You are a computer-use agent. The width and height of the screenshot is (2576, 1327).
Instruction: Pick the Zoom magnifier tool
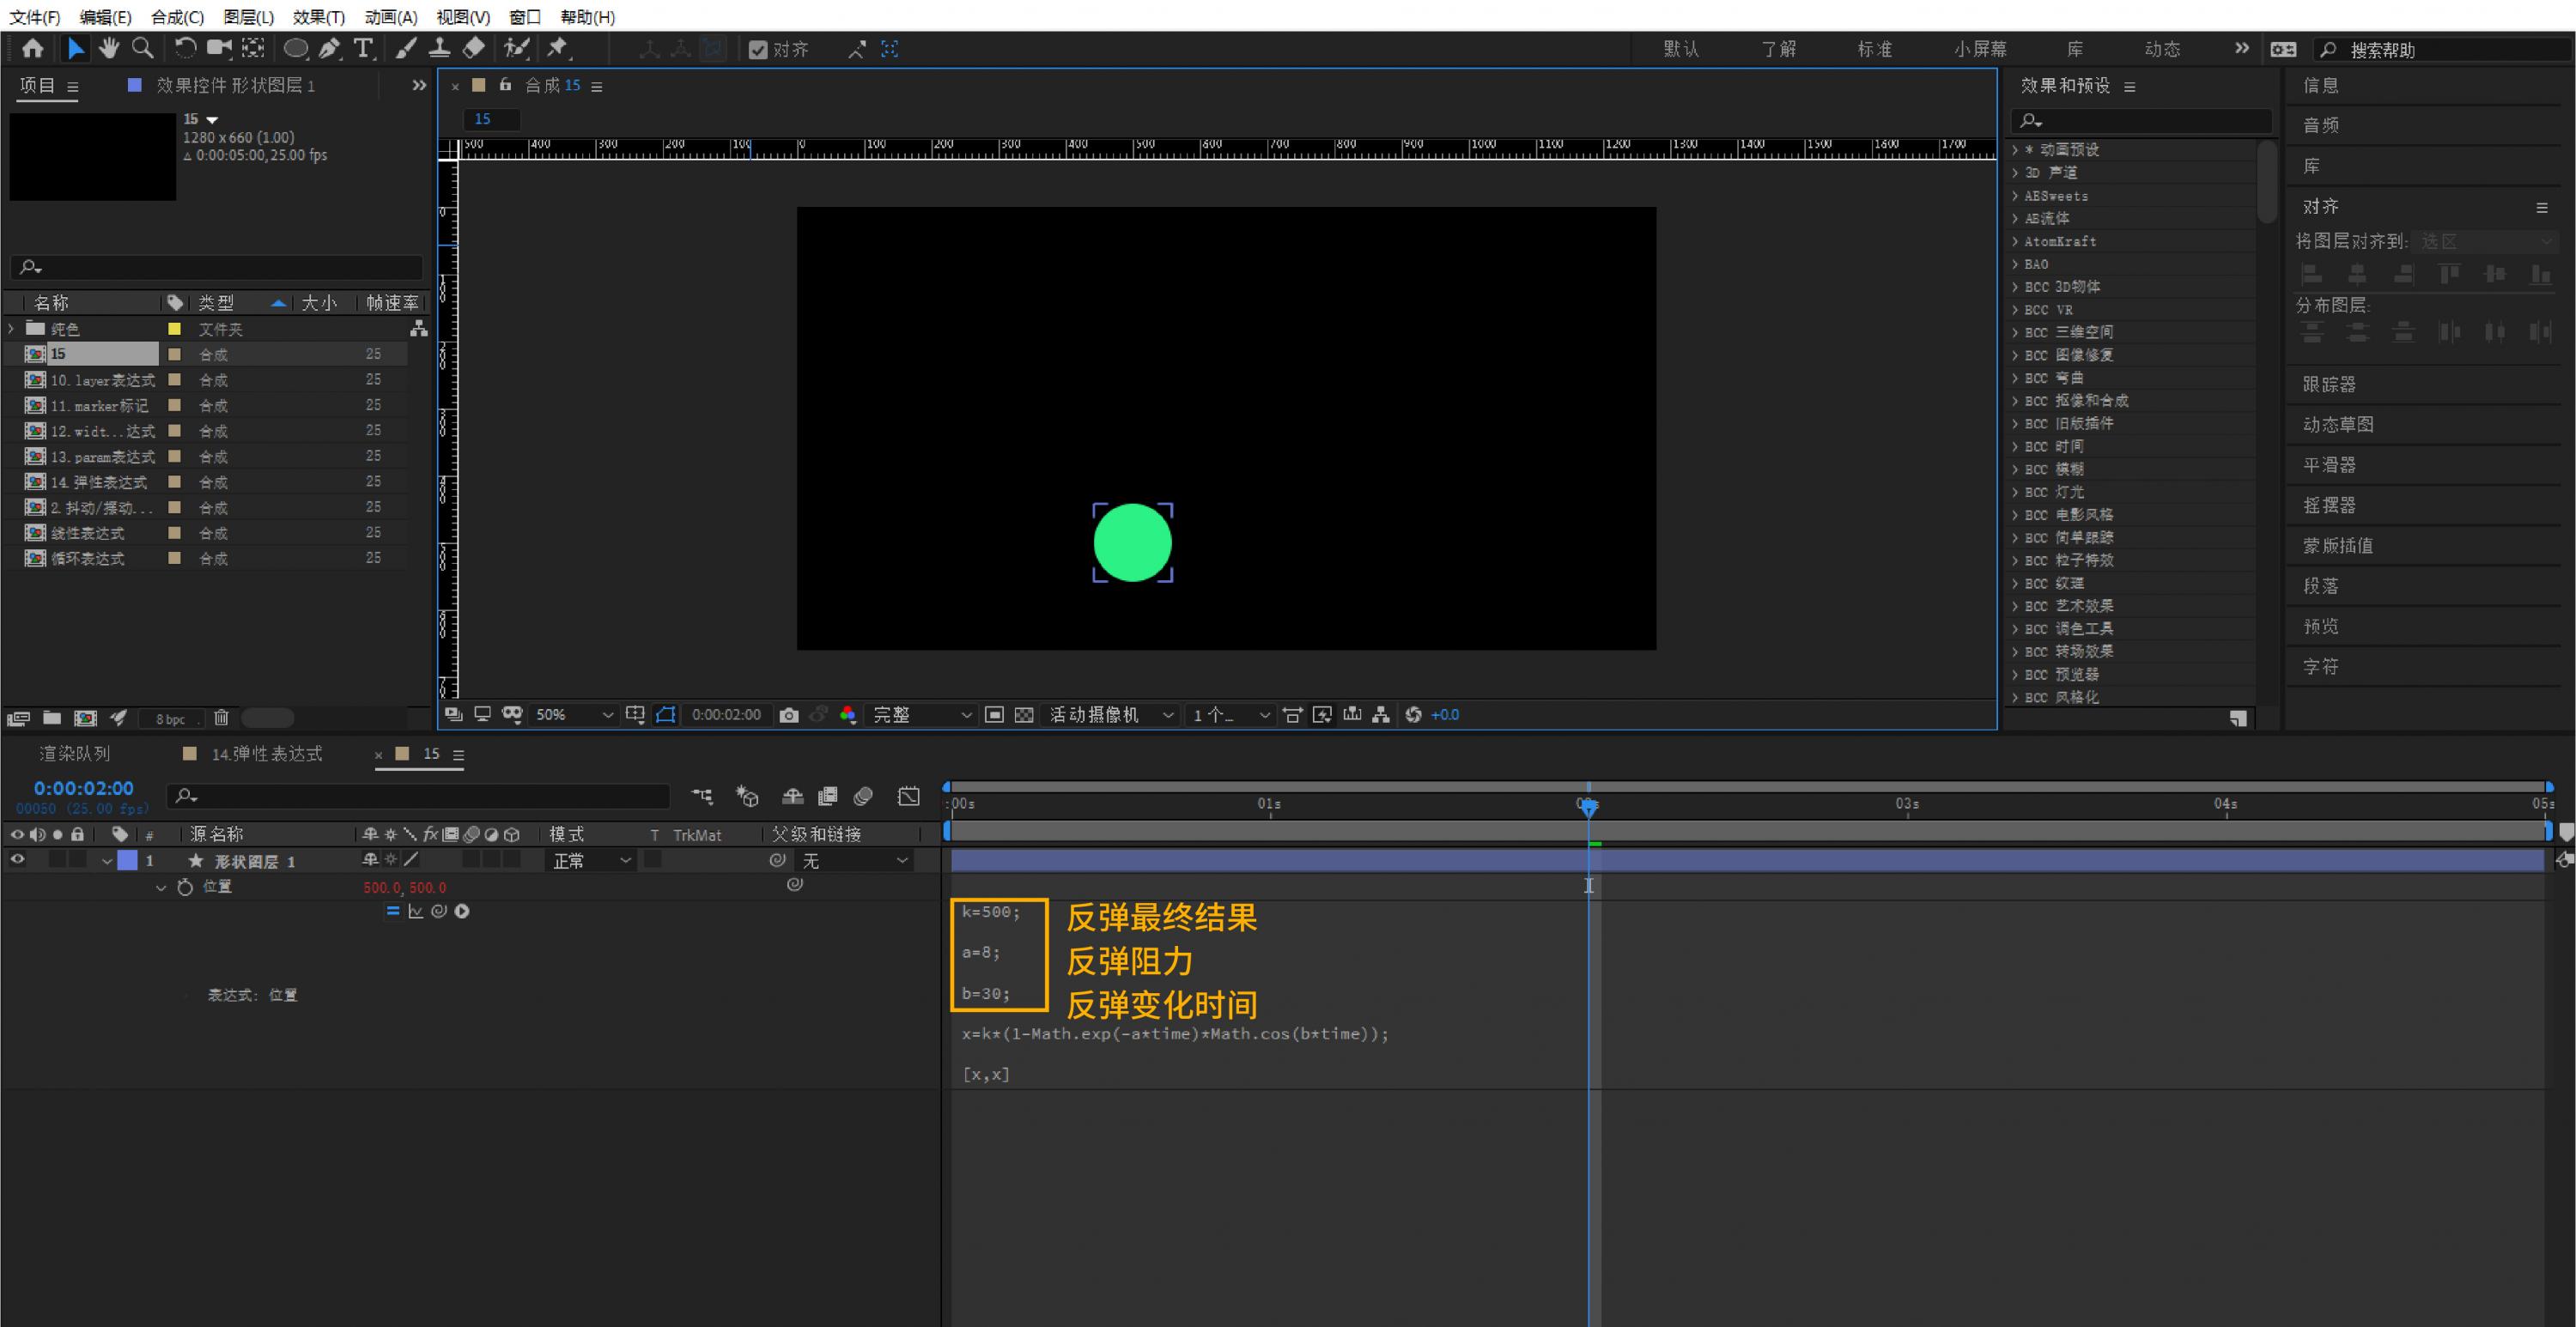143,48
